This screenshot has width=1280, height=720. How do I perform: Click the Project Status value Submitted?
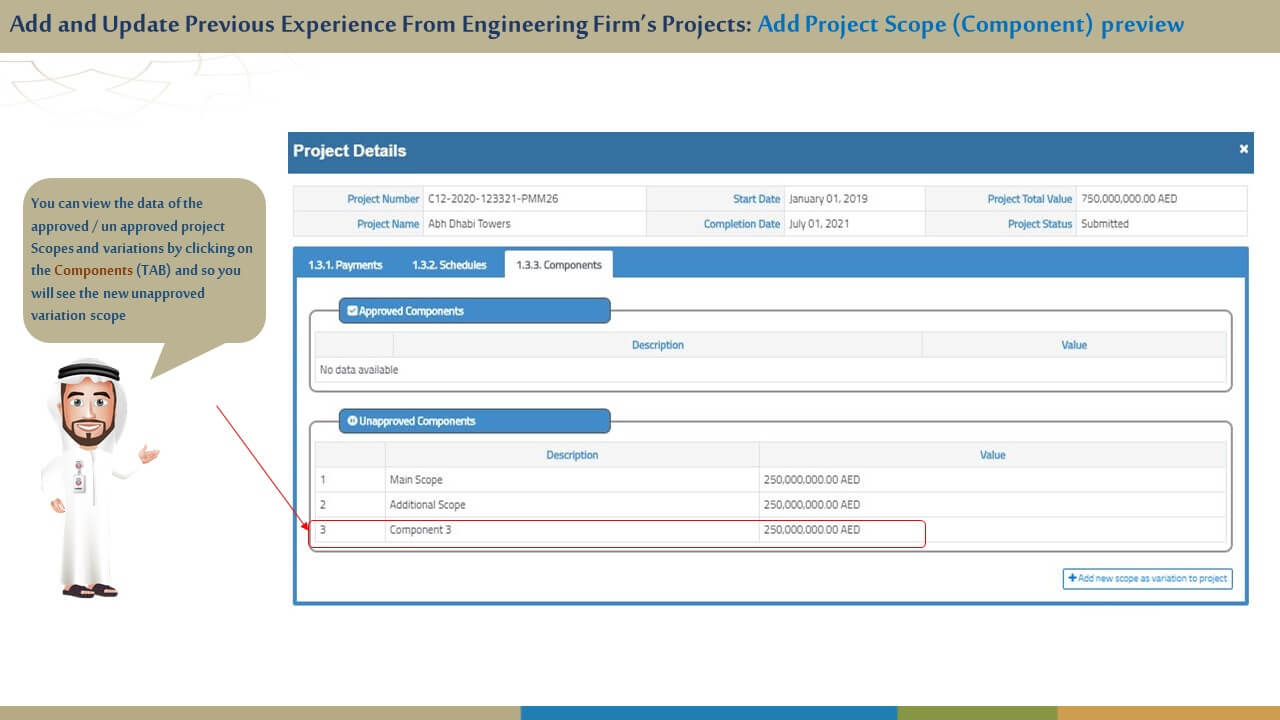[x=1105, y=224]
